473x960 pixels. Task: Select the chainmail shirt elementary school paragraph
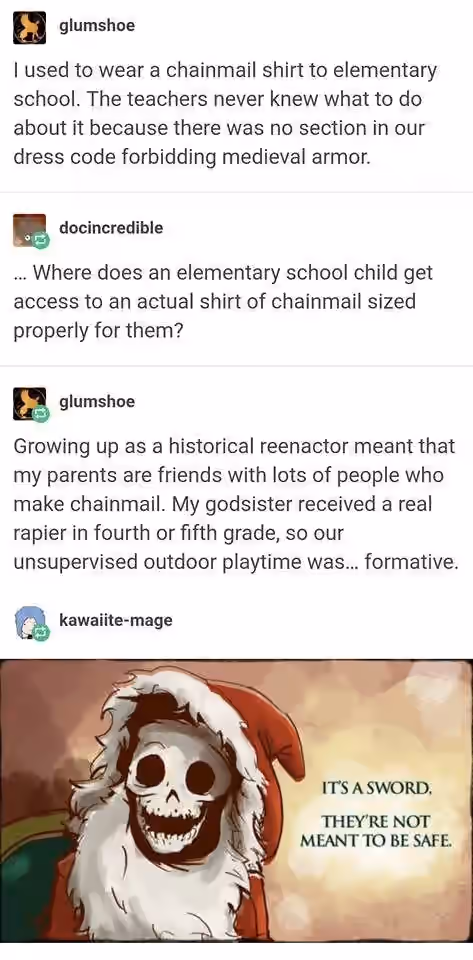pos(226,114)
